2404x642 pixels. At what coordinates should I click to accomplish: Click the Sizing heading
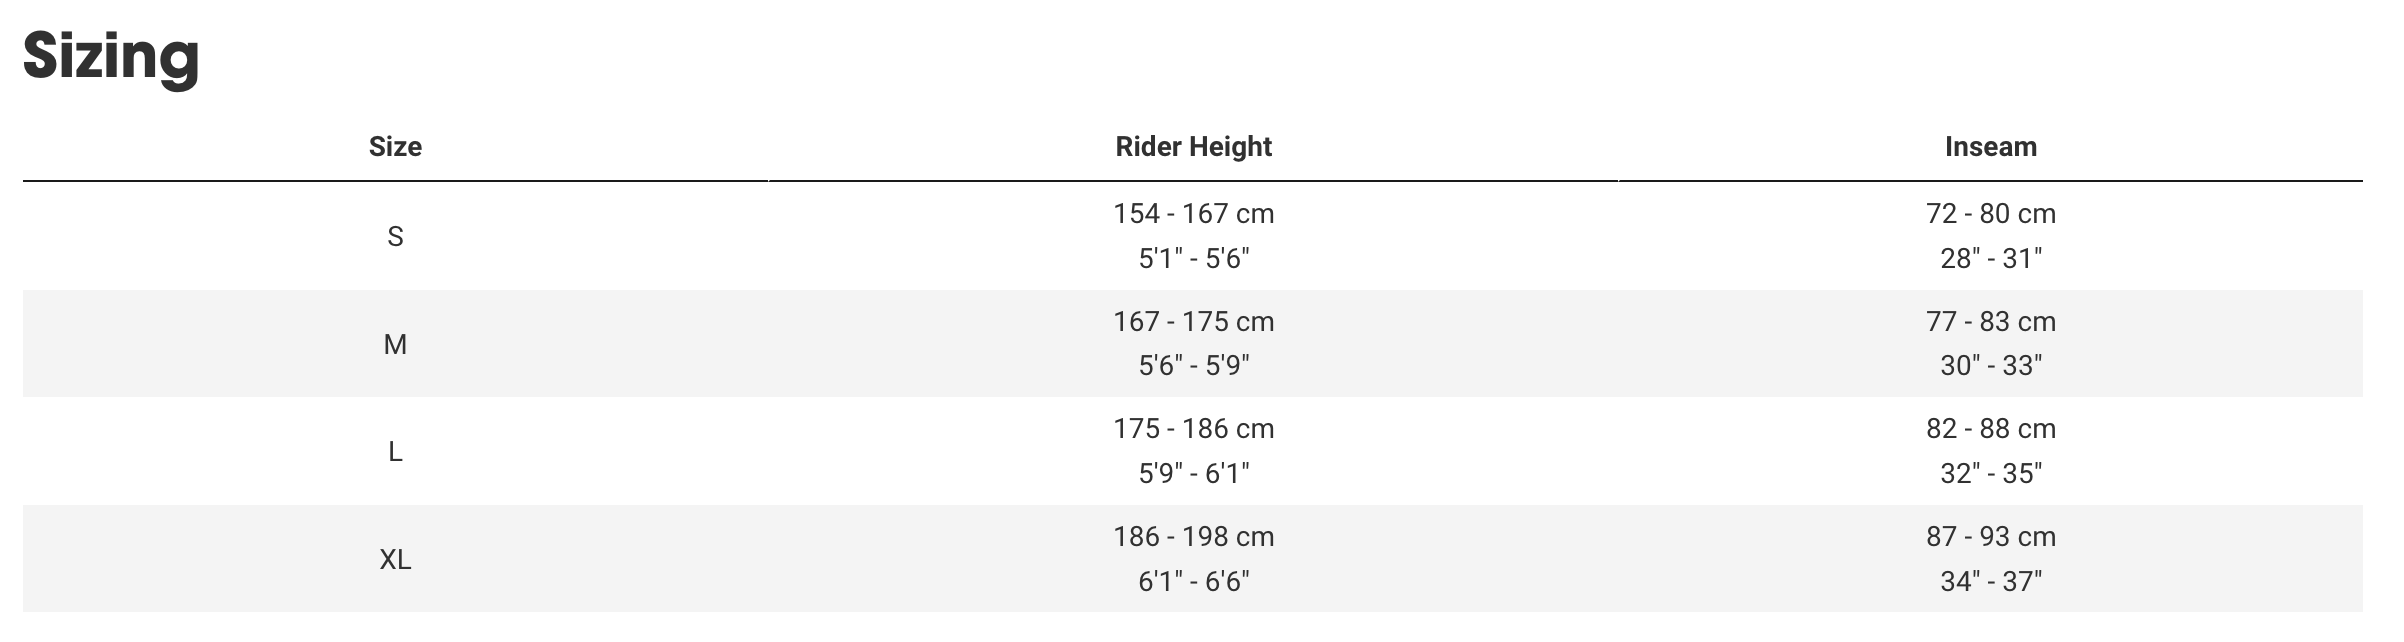(x=111, y=56)
